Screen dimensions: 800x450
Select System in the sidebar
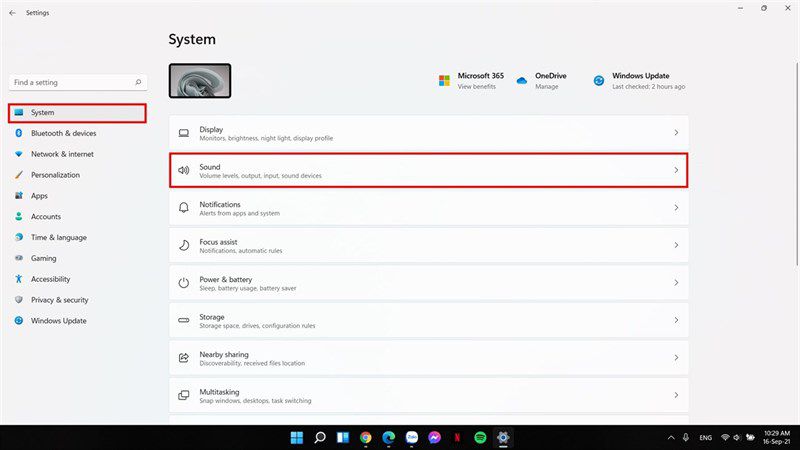click(77, 113)
